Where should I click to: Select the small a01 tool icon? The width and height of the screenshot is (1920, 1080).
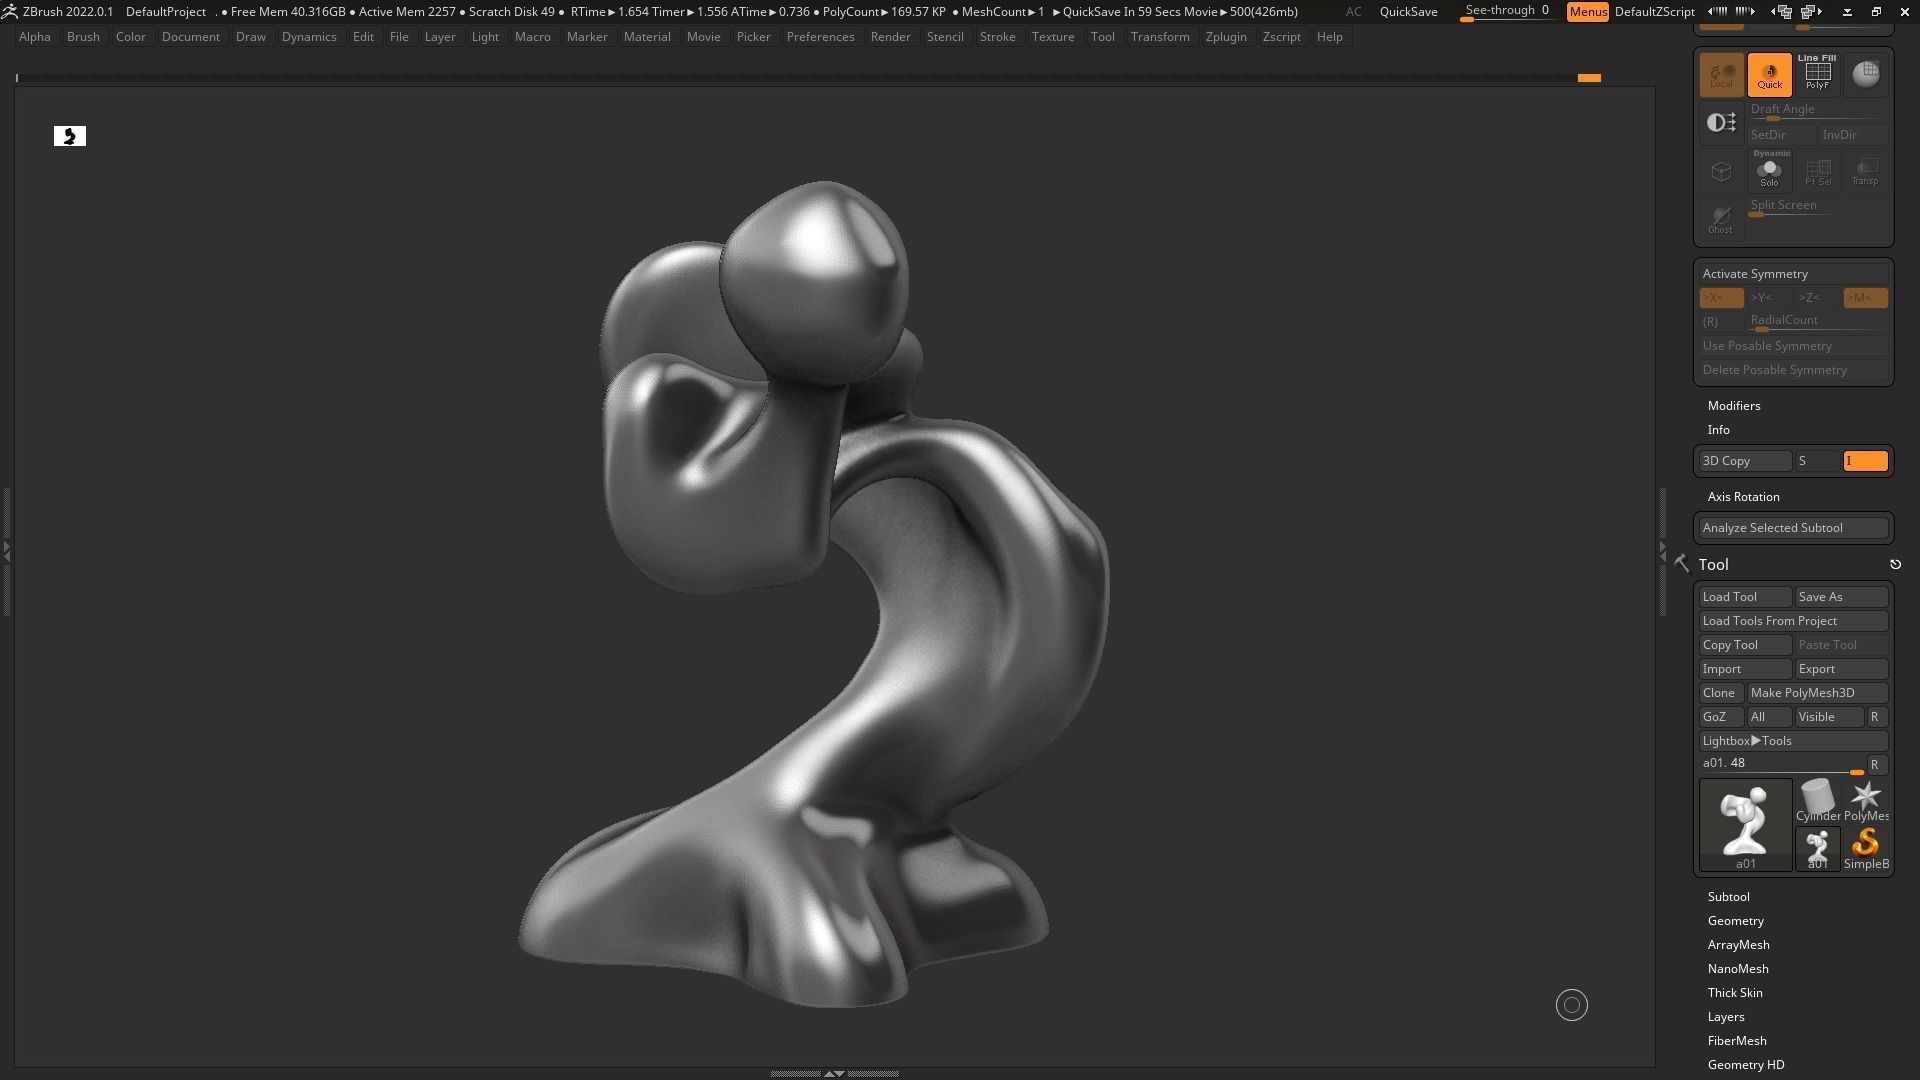coord(1817,849)
